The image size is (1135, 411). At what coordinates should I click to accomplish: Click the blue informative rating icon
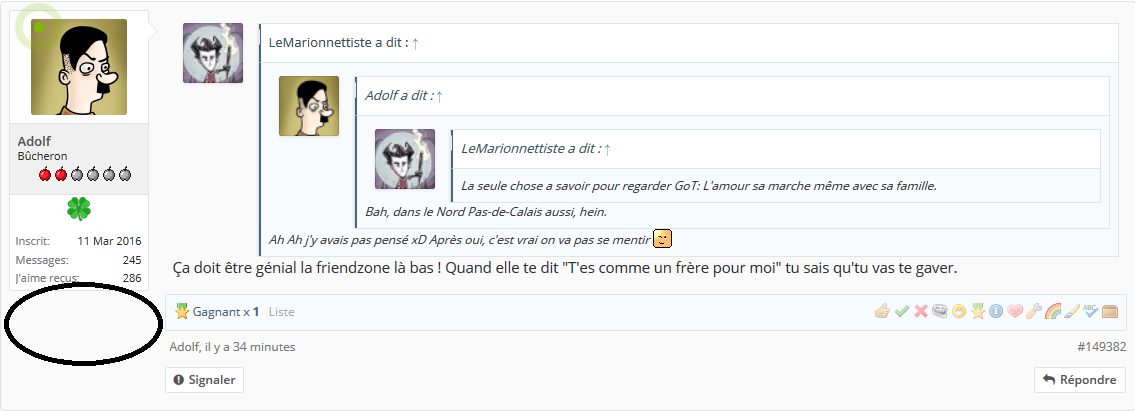[996, 311]
